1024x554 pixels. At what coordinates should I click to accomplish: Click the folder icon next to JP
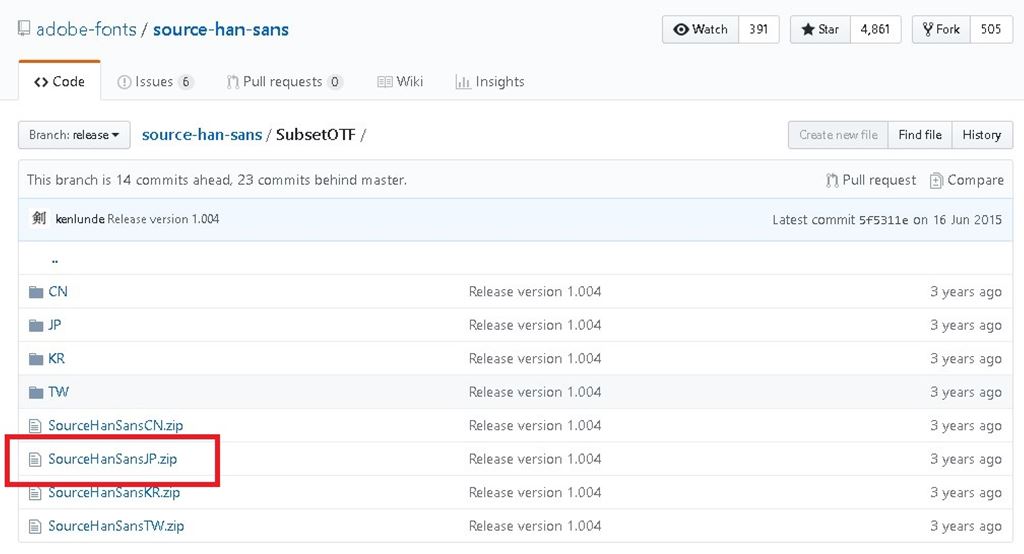point(36,325)
